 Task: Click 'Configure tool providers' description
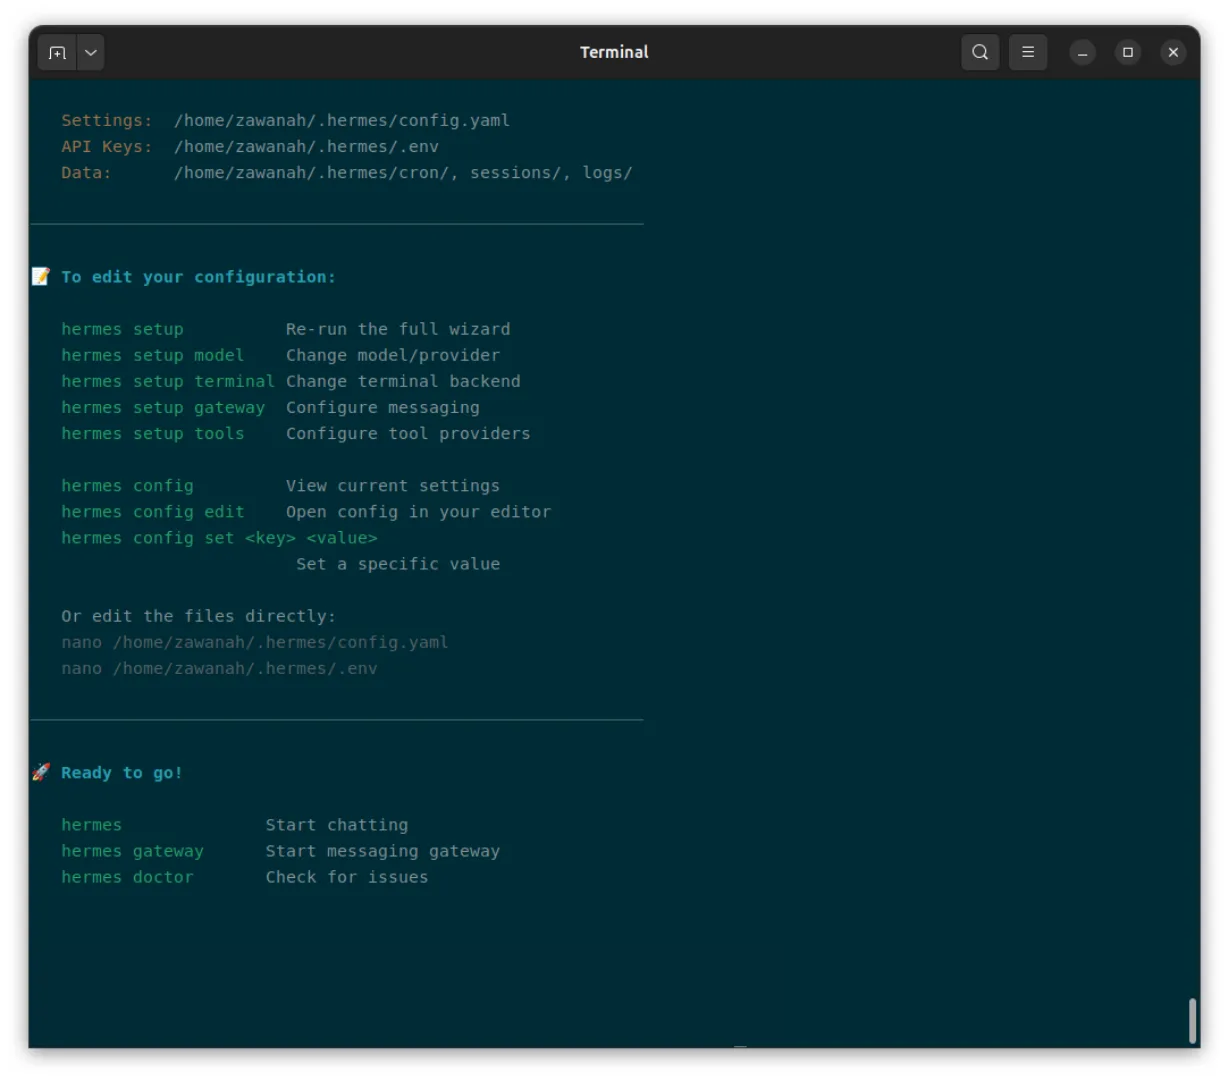[408, 433]
